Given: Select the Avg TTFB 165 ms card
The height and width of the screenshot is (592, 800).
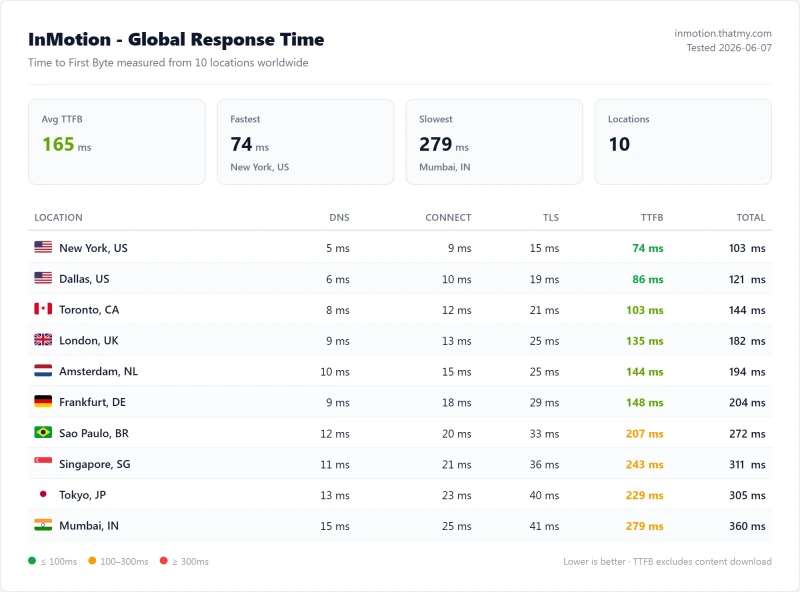Looking at the screenshot, I should tap(117, 142).
